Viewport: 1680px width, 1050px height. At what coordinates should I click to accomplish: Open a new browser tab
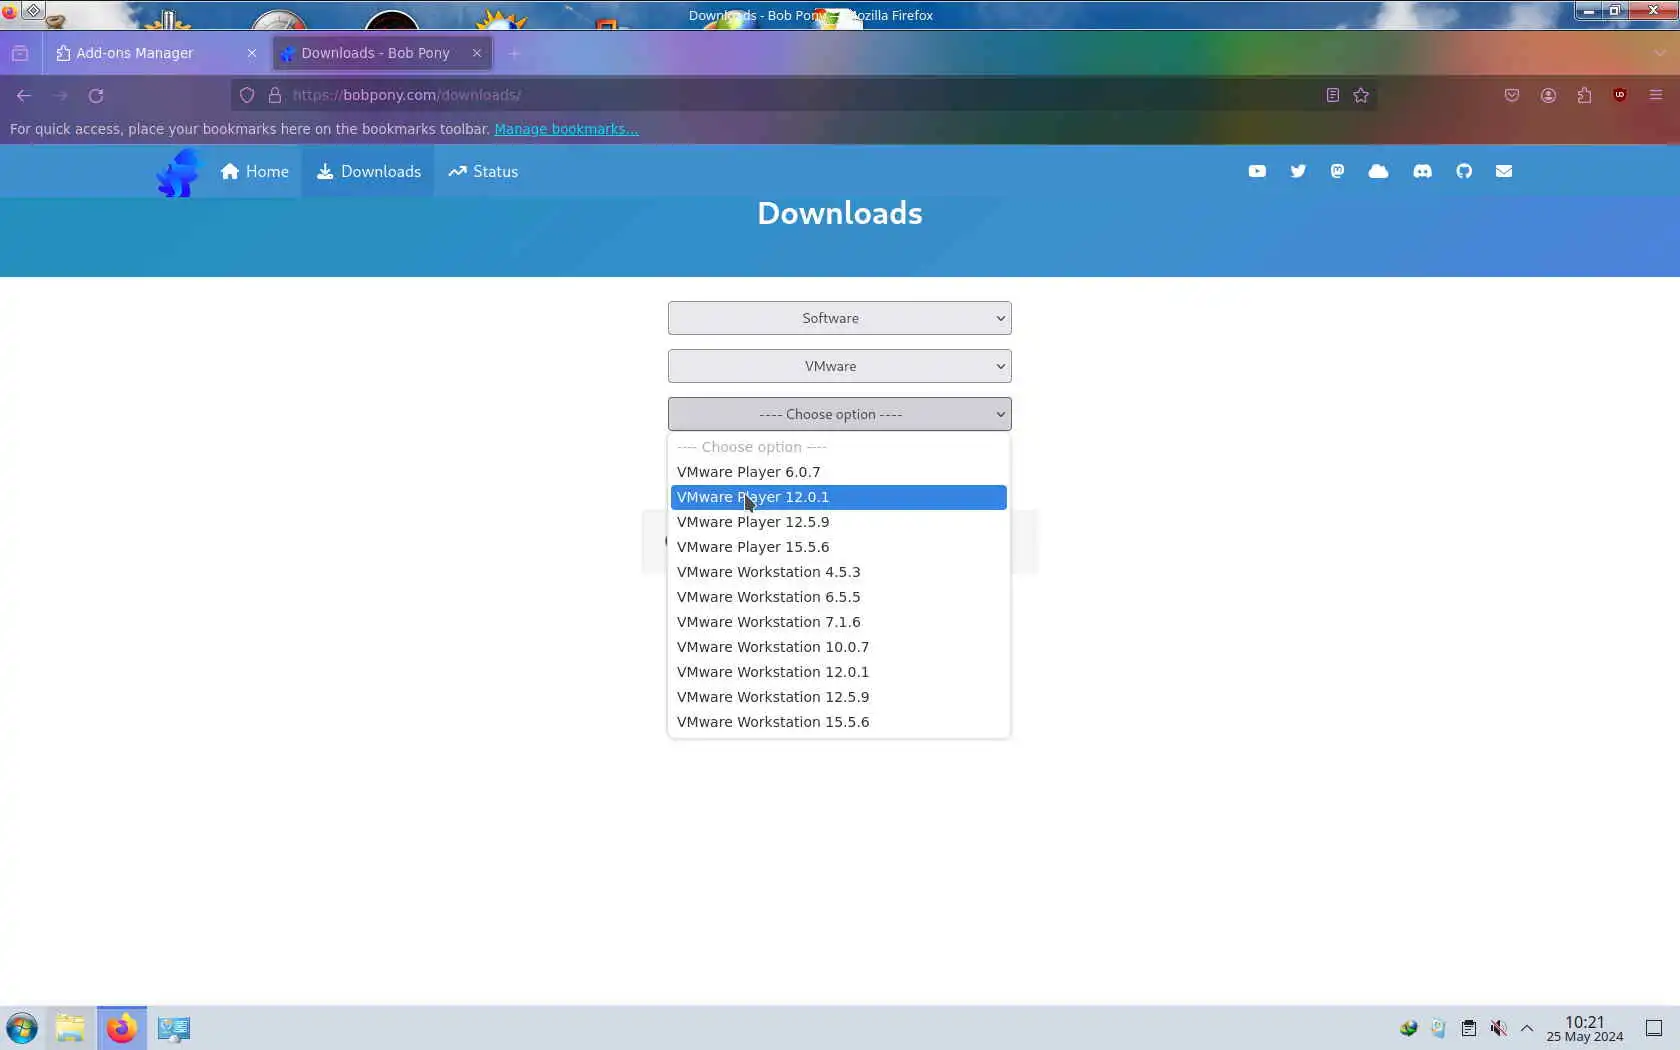[x=514, y=53]
